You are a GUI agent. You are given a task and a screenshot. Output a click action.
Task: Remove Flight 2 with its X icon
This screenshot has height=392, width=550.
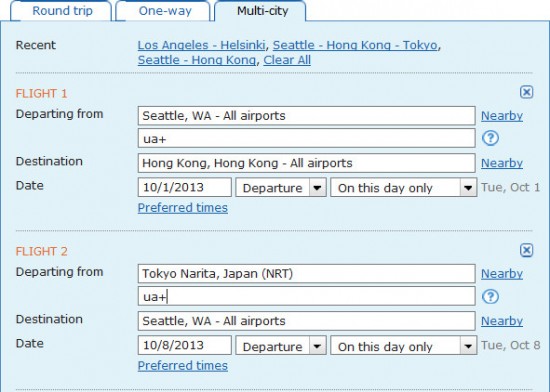click(x=526, y=250)
